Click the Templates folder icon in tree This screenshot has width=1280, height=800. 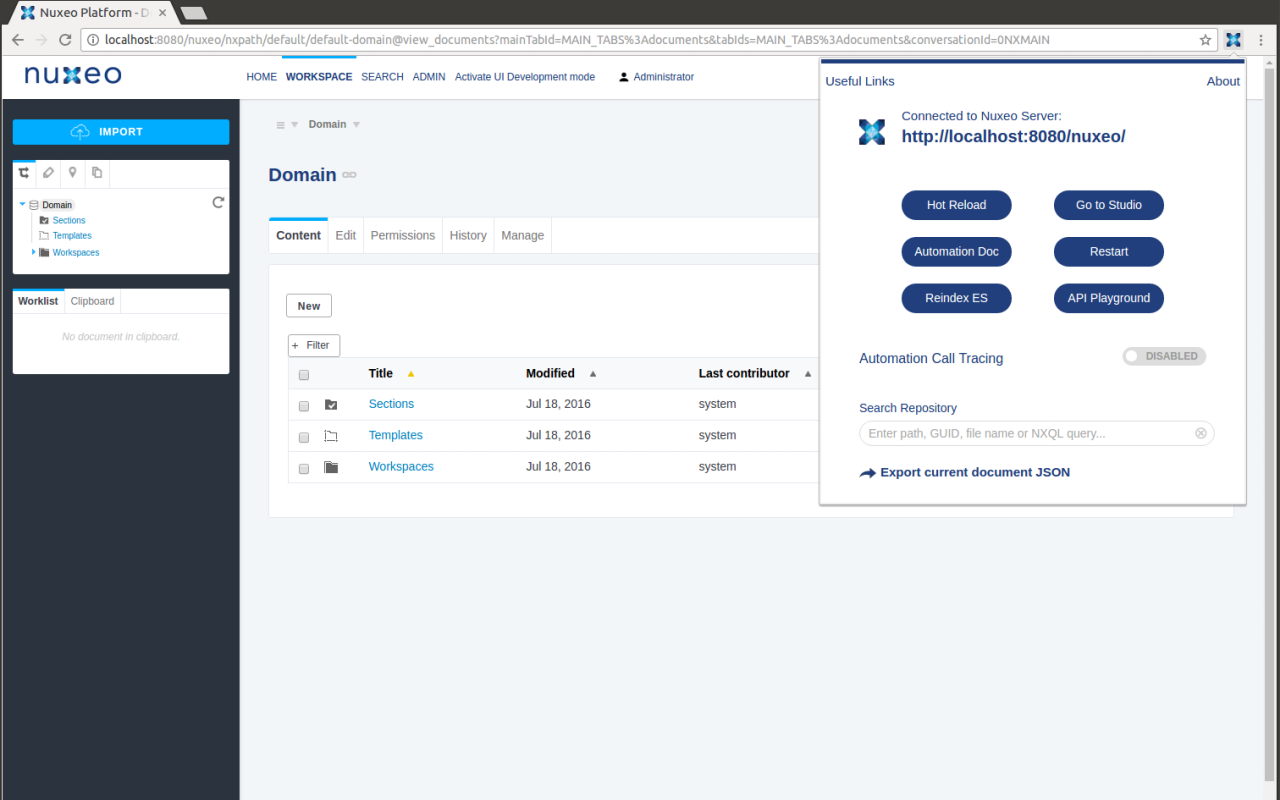[x=44, y=236]
